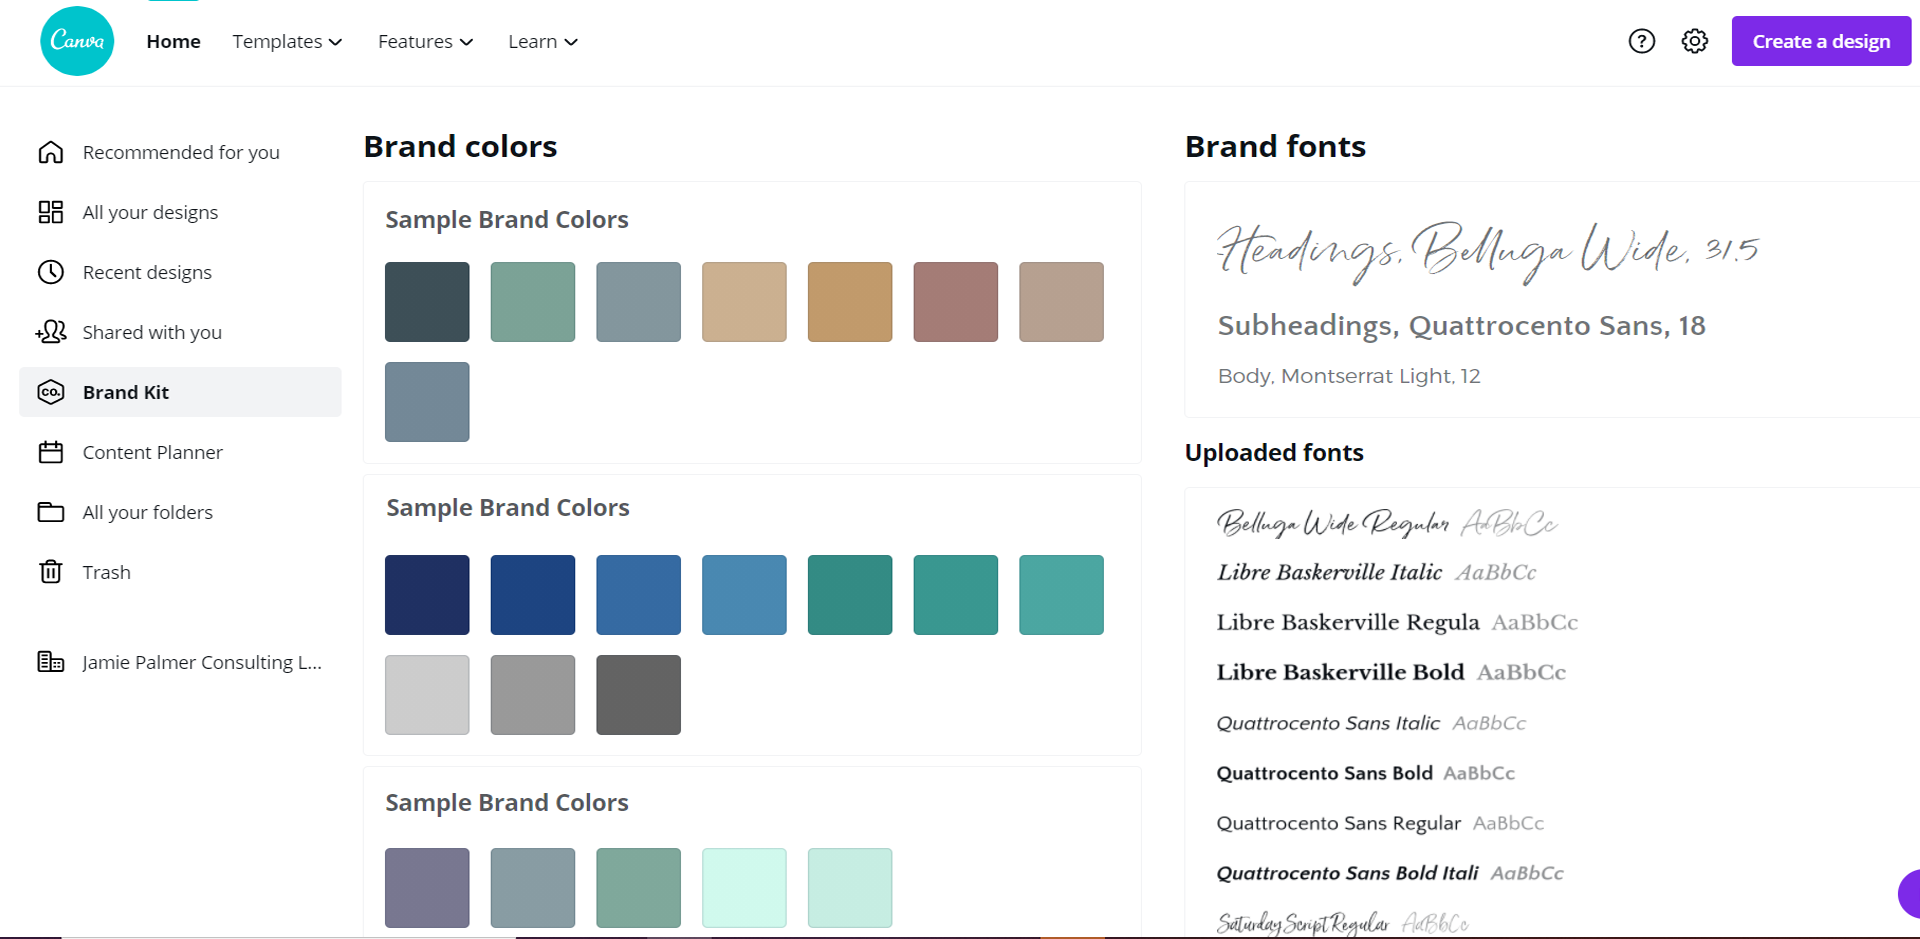1920x939 pixels.
Task: Select the muted purple swatch, third palette
Action: pos(427,888)
